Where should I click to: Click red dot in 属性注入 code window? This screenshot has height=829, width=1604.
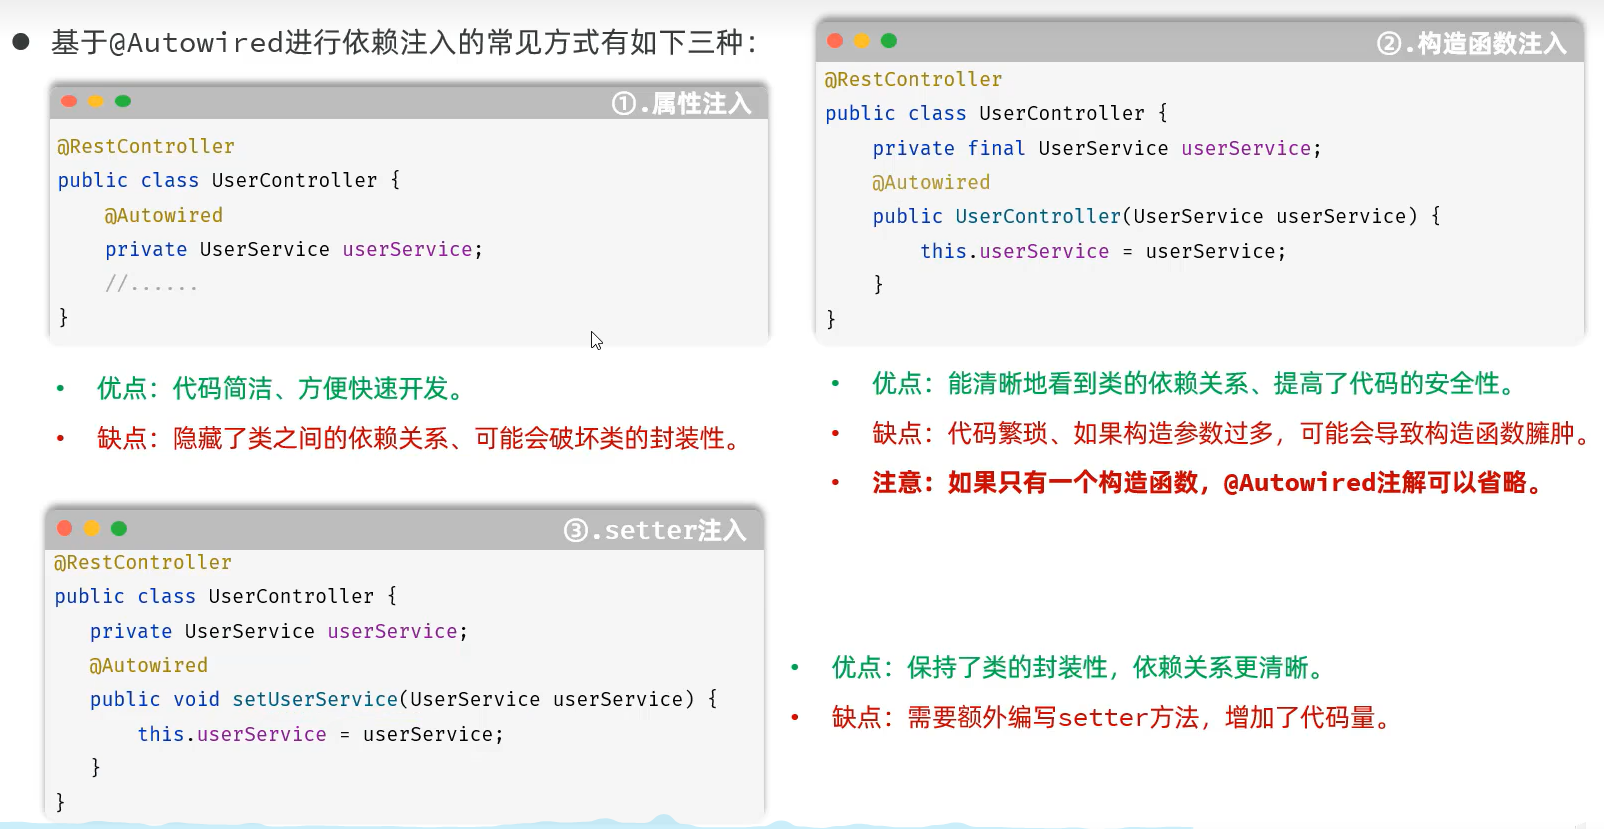pos(69,101)
